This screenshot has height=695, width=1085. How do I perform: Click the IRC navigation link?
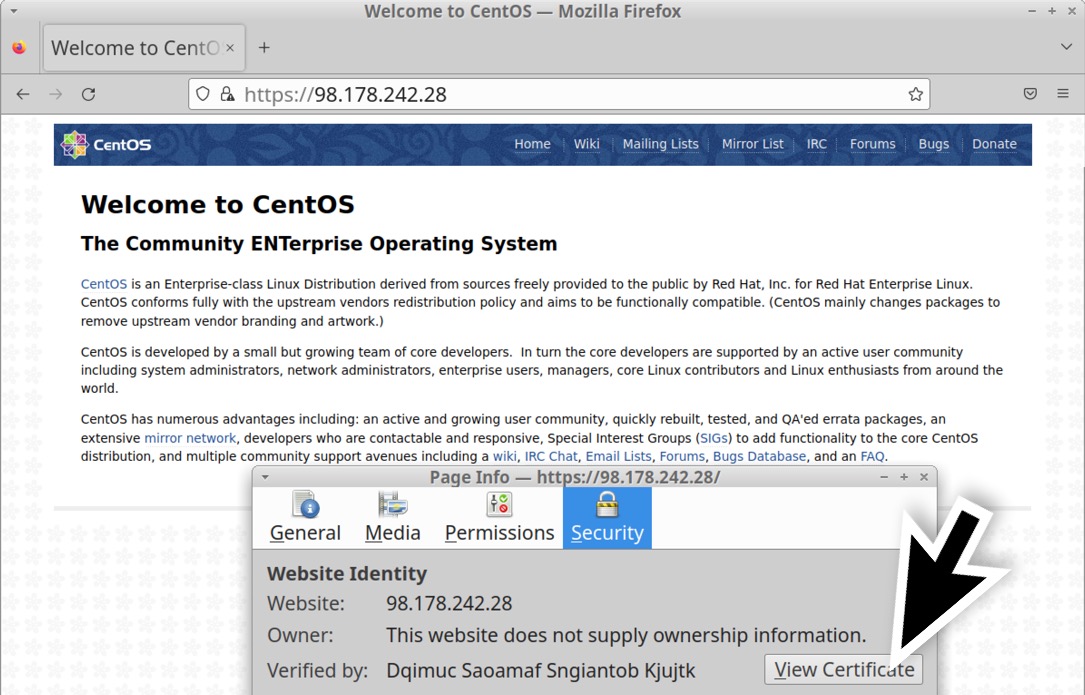[x=817, y=144]
